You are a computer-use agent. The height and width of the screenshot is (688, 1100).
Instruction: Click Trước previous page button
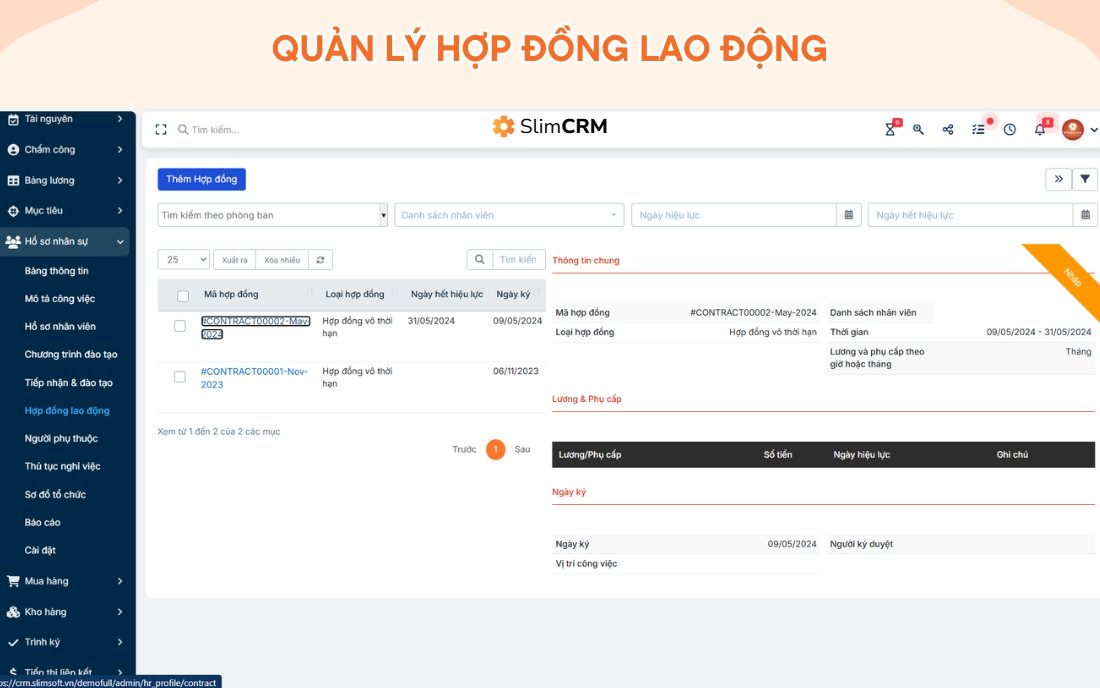click(464, 450)
